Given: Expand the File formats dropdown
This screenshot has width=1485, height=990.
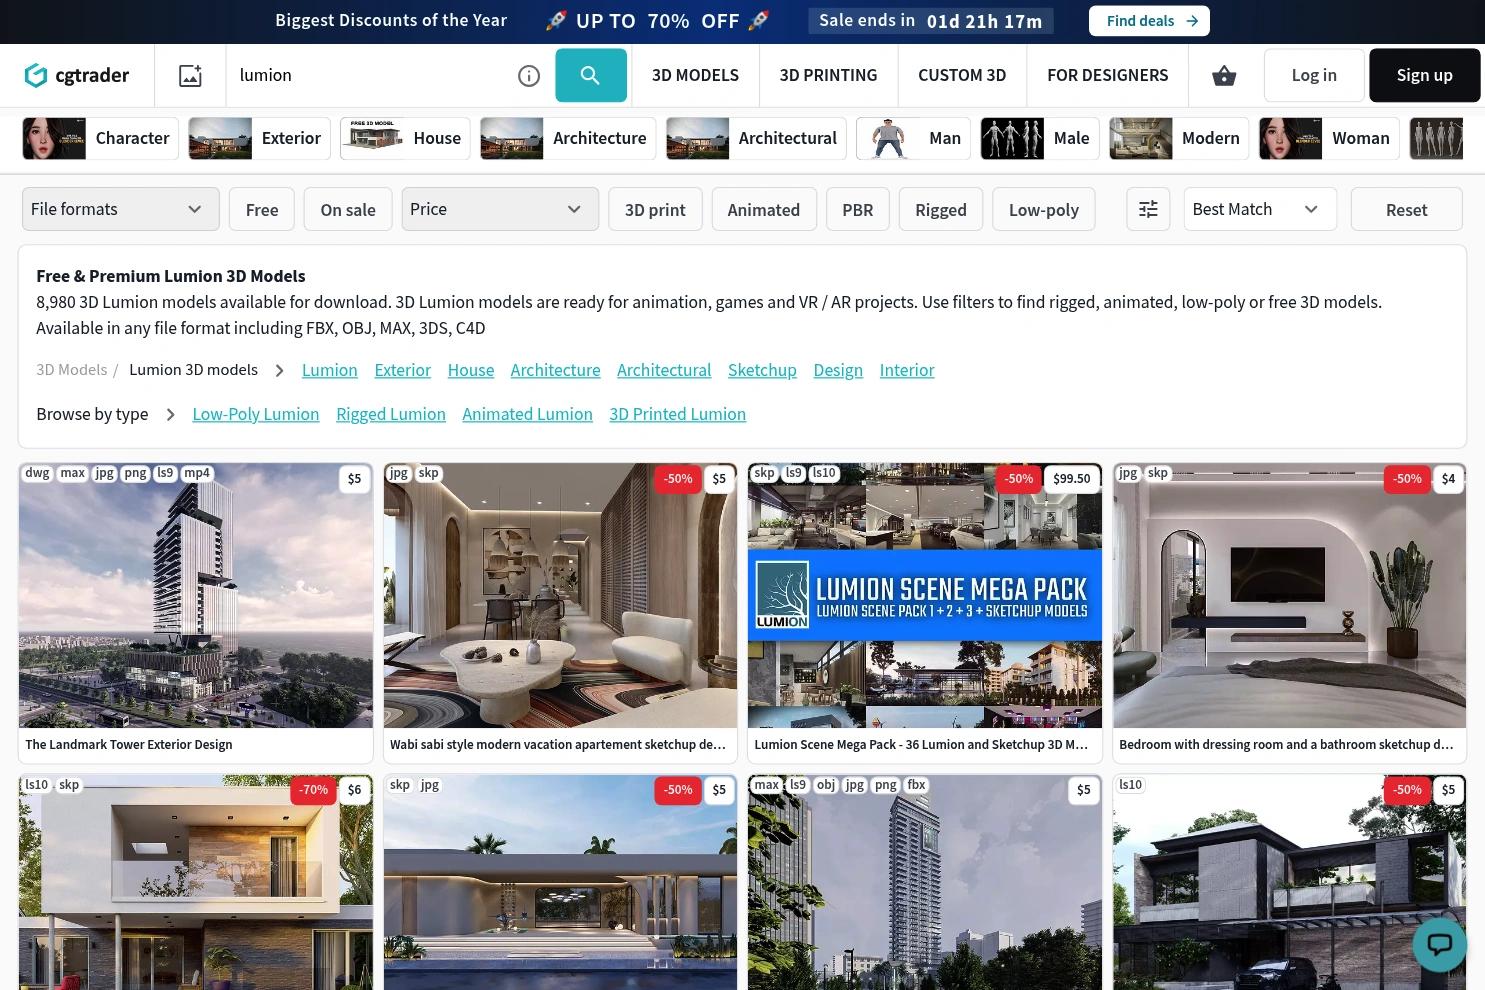Looking at the screenshot, I should (121, 209).
